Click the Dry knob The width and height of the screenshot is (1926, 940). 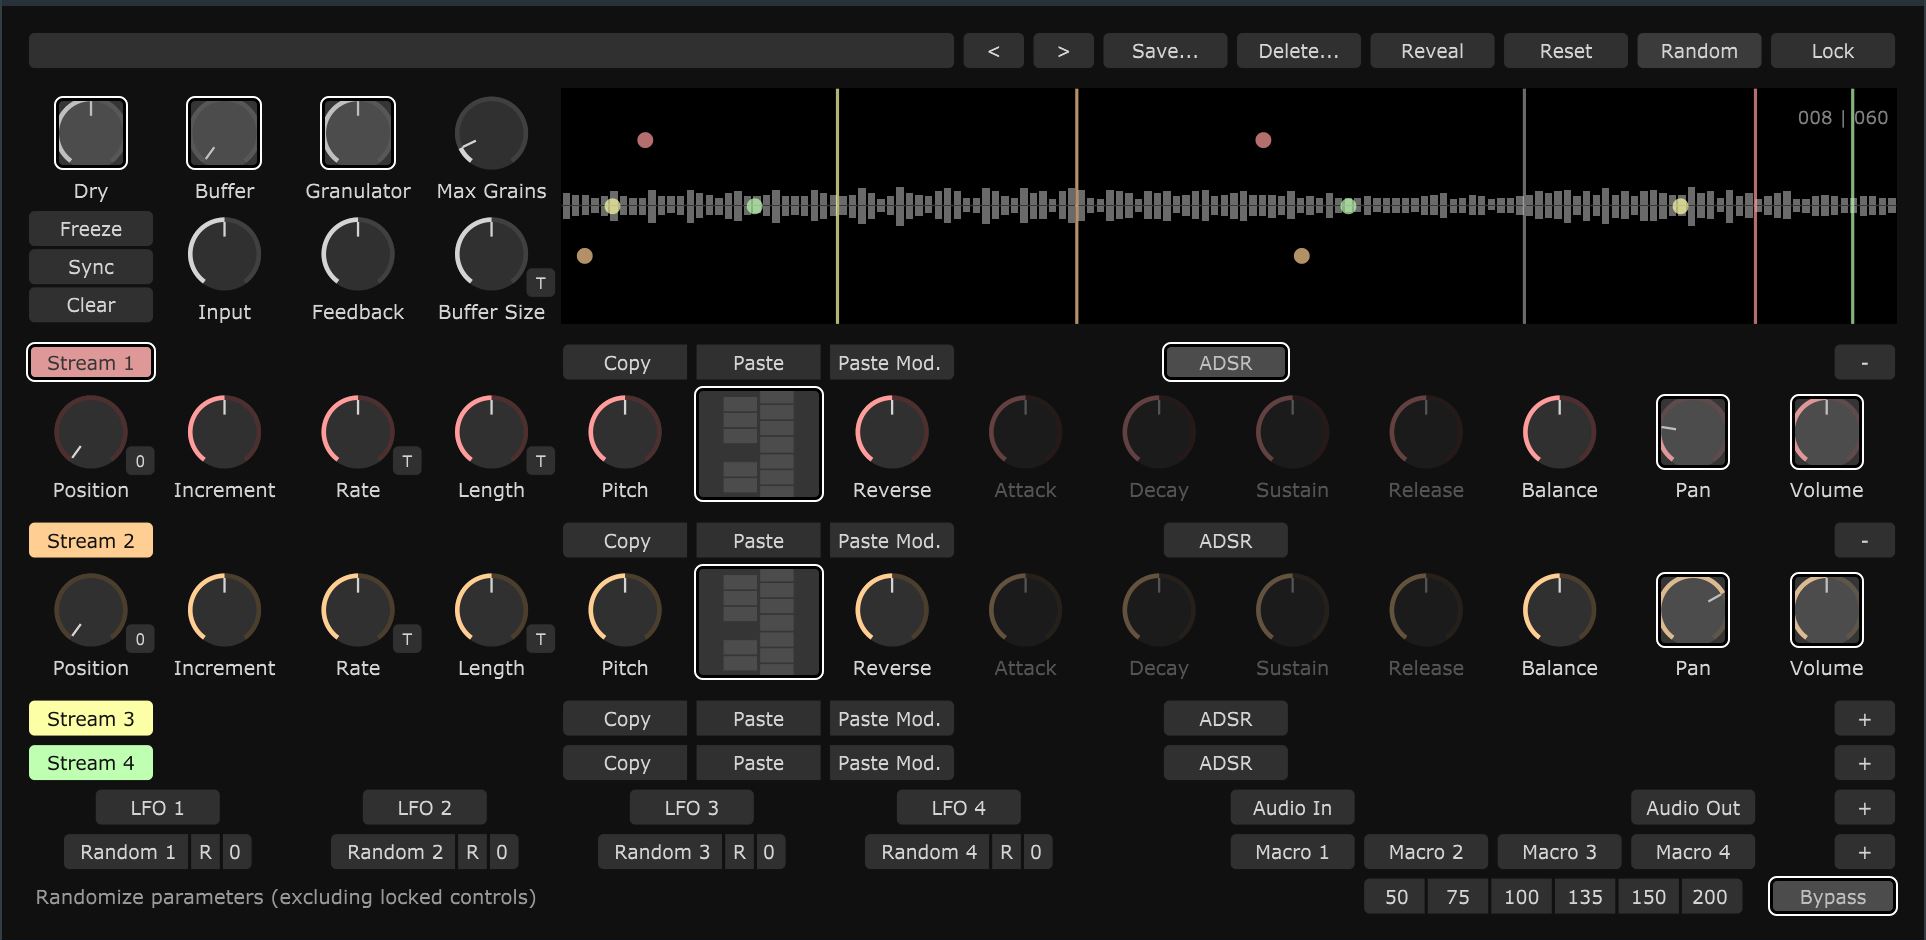91,133
